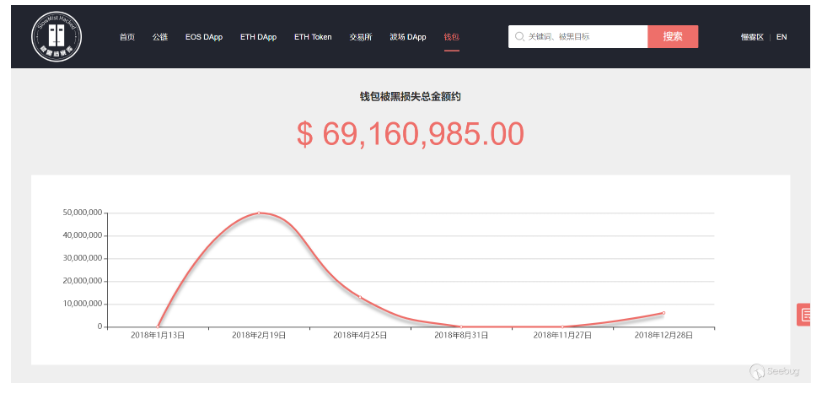Click the SlowMist Hacked circular logo
This screenshot has height=396, width=833.
pos(56,37)
